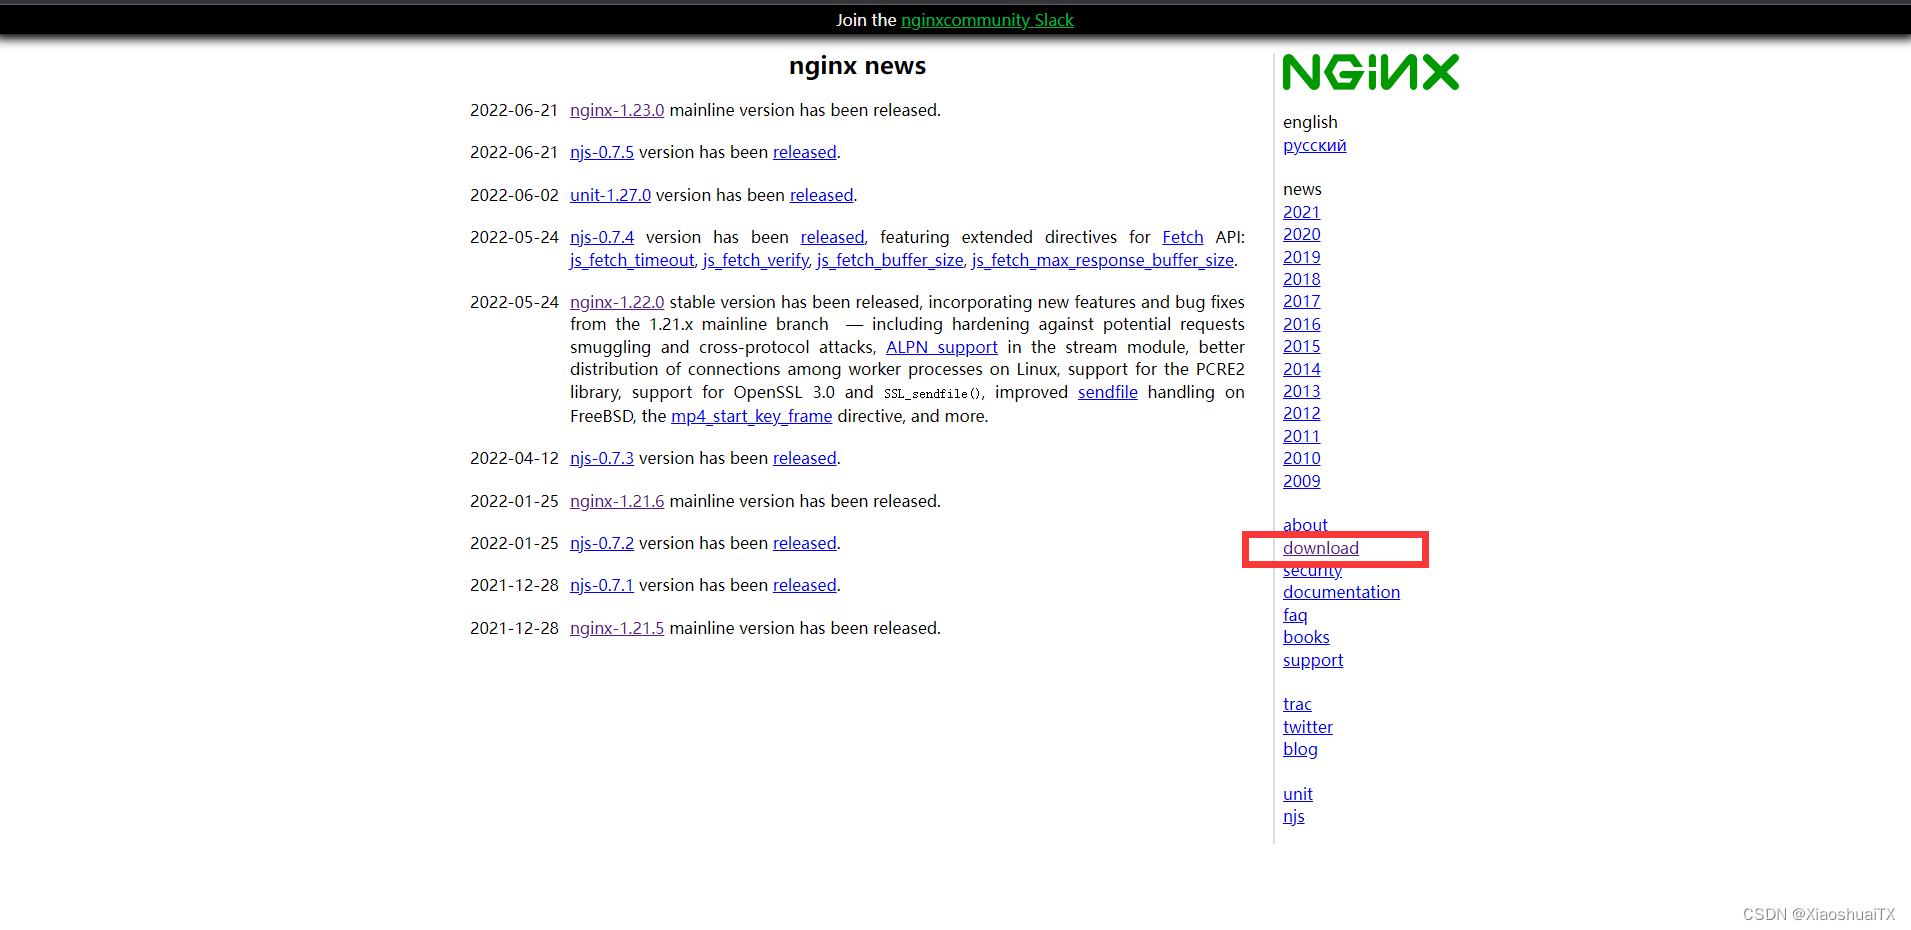Open released link for njs-0.7.2
The width and height of the screenshot is (1911, 930).
[805, 543]
